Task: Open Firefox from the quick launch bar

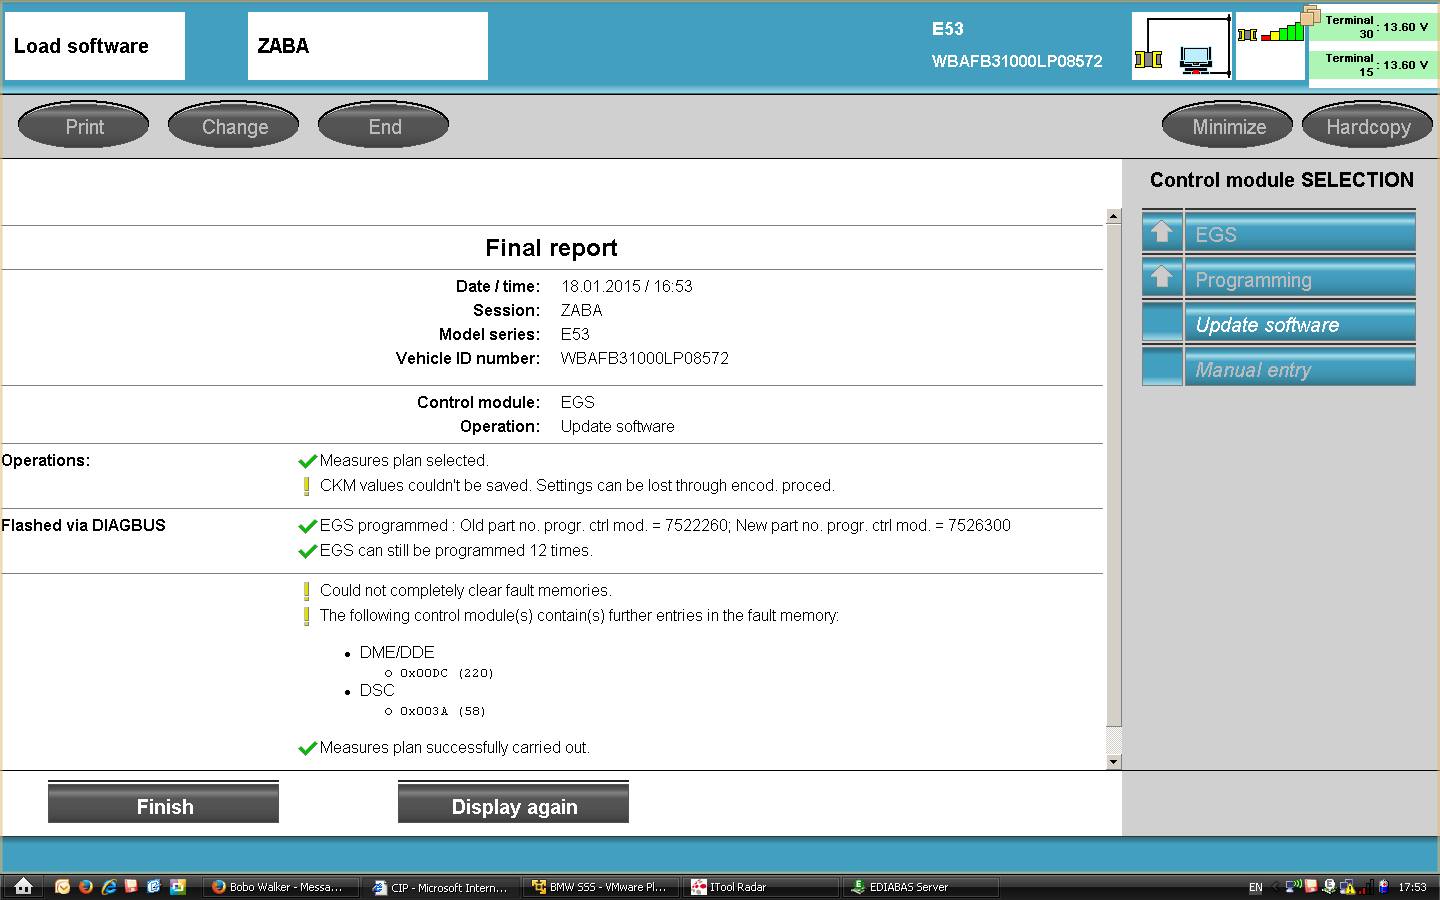Action: pyautogui.click(x=85, y=886)
